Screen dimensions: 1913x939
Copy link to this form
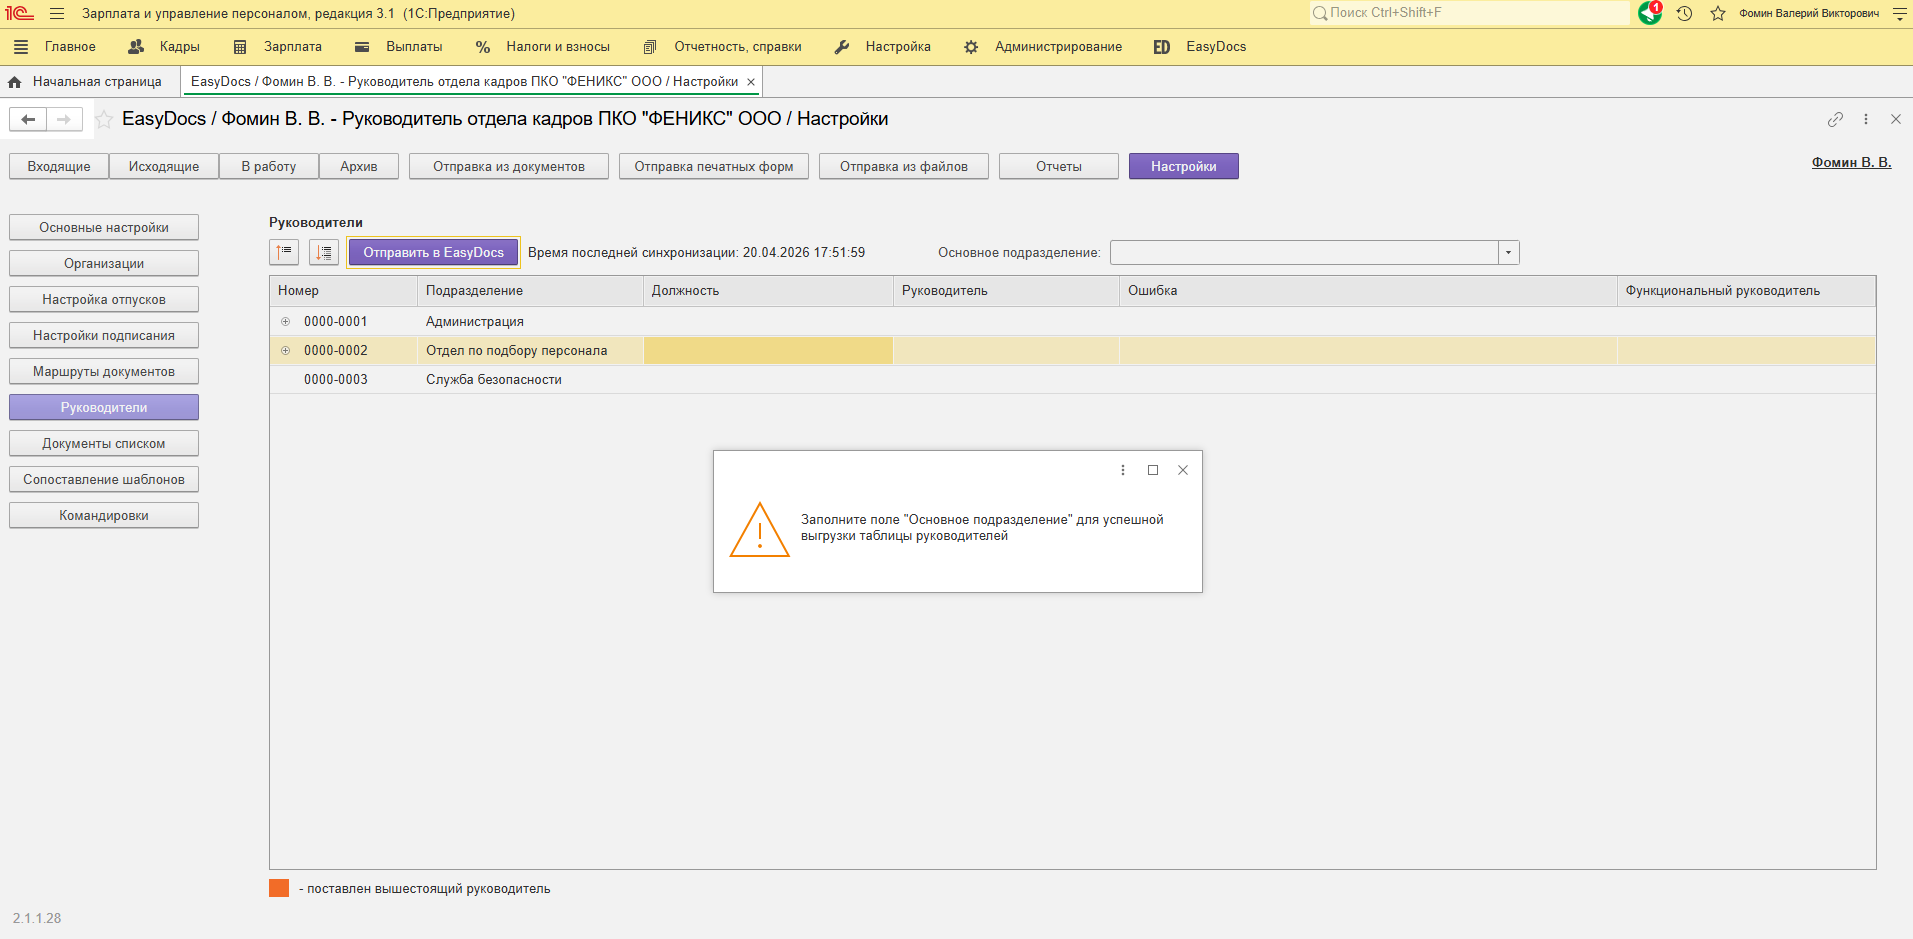pos(1835,119)
